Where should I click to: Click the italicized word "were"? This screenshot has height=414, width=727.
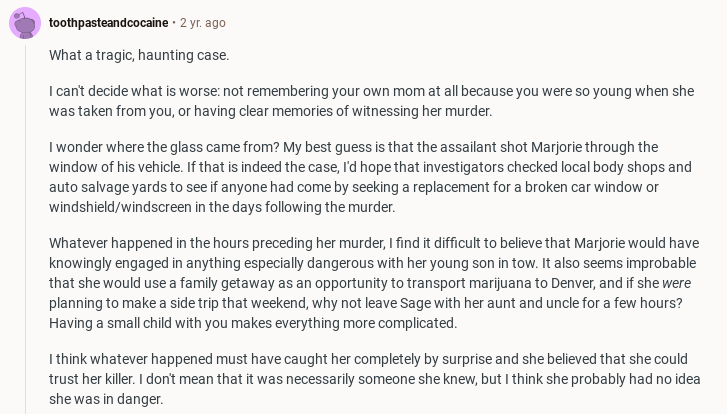click(676, 283)
